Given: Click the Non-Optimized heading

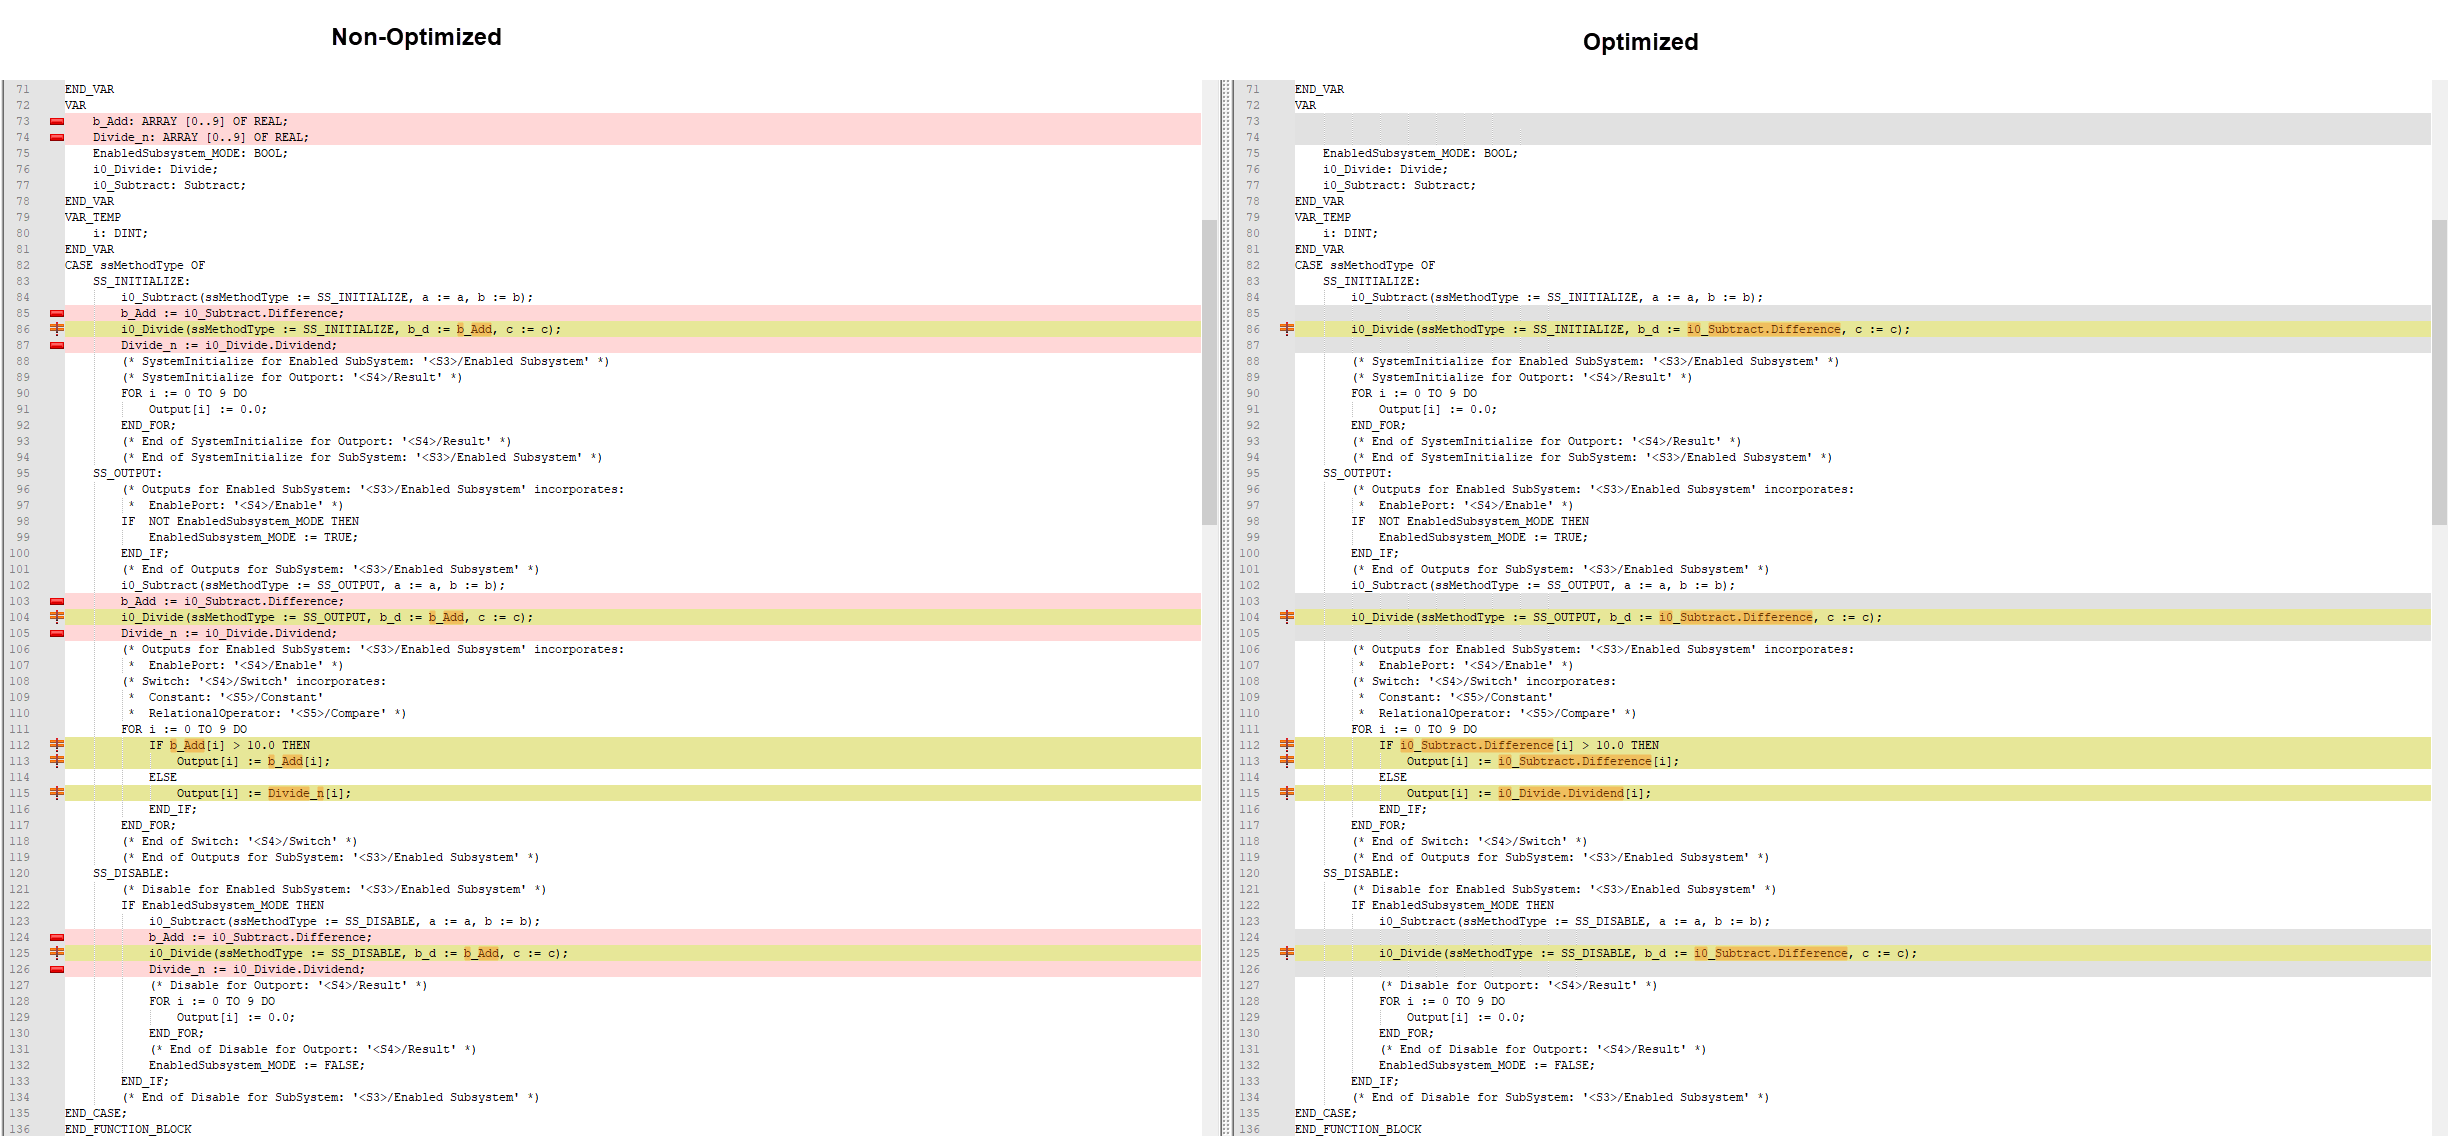Looking at the screenshot, I should pos(416,37).
